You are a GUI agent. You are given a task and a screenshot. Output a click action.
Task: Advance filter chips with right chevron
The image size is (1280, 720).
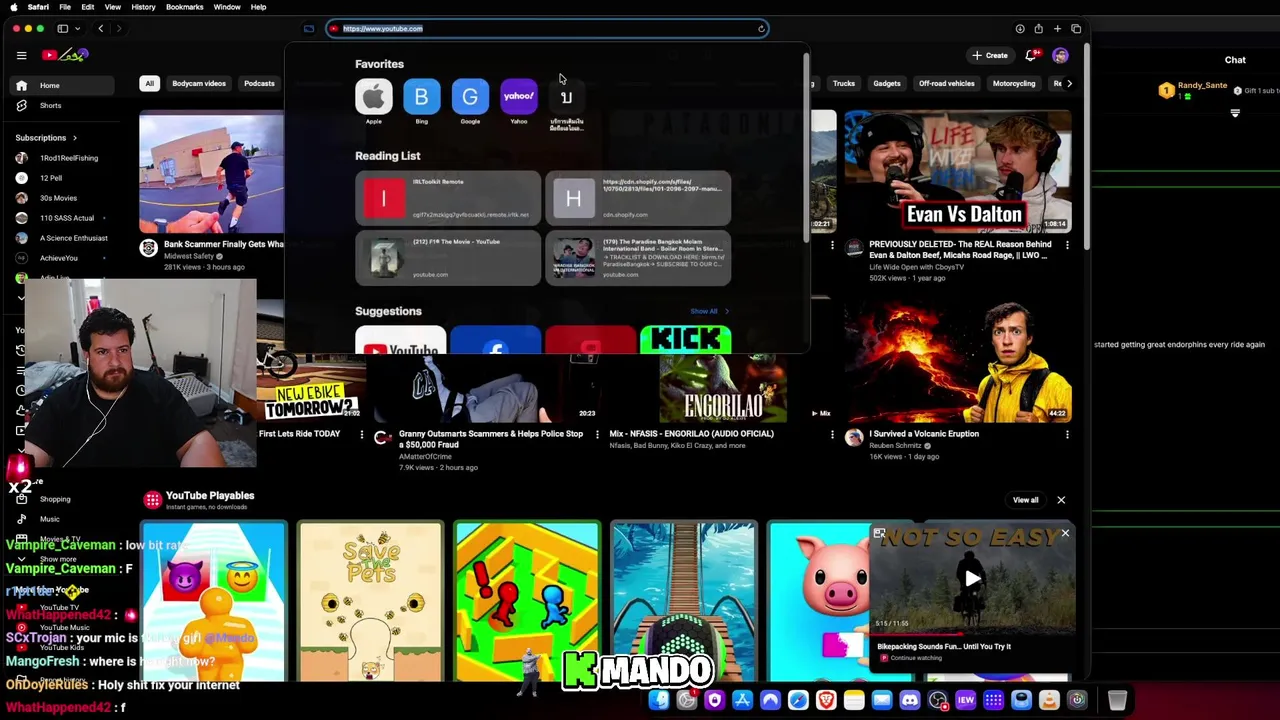pyautogui.click(x=1069, y=84)
